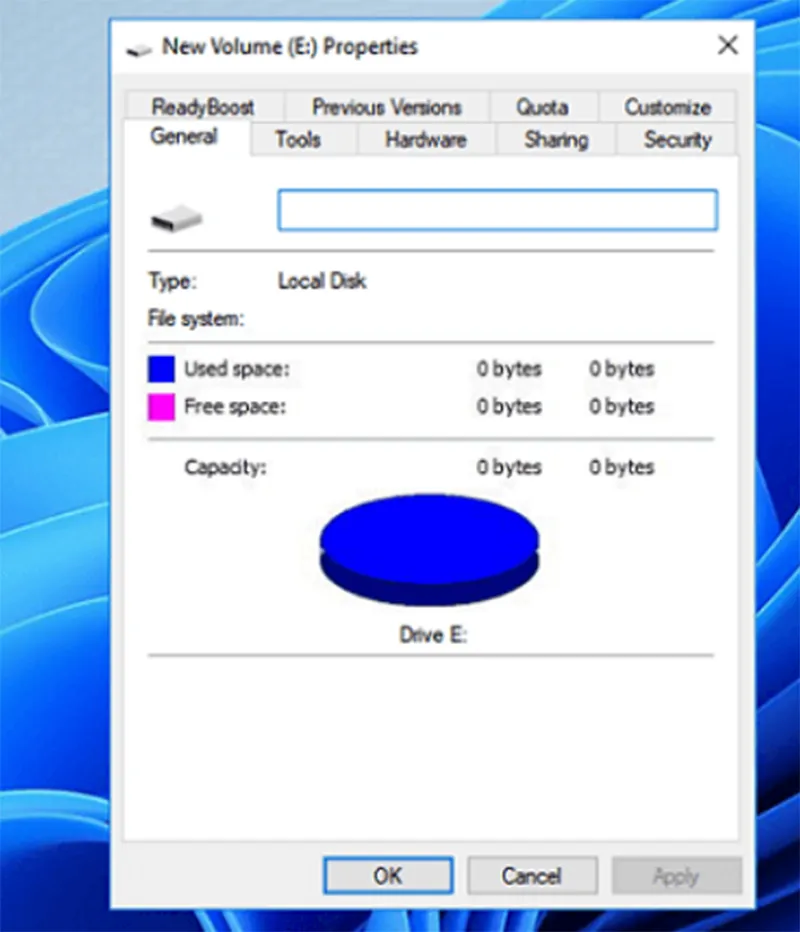The width and height of the screenshot is (800, 932).
Task: Click the 'Used space:' label
Action: (x=237, y=369)
